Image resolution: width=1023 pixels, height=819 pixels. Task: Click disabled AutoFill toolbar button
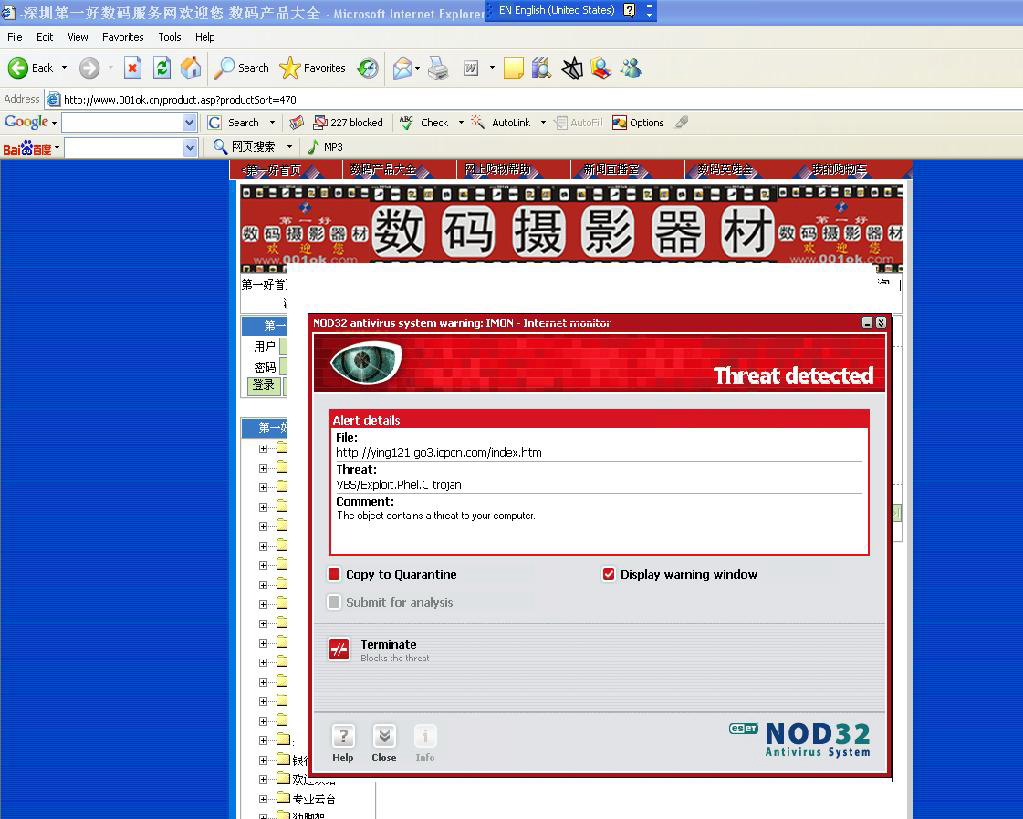[578, 122]
